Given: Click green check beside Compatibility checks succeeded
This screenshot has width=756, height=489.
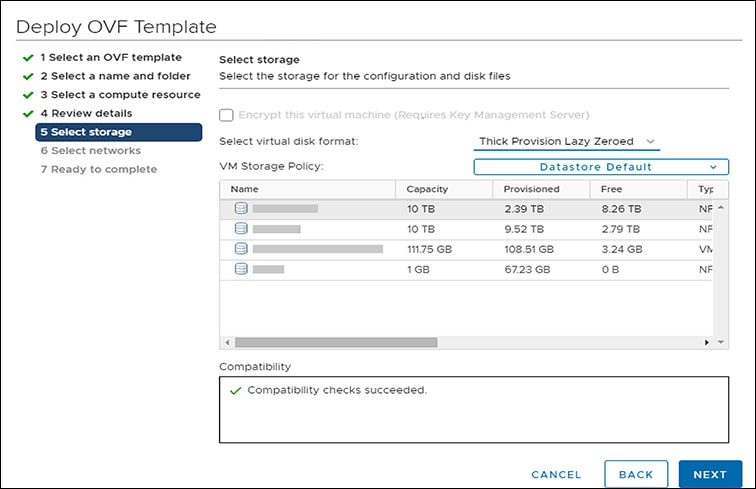Looking at the screenshot, I should (x=235, y=390).
